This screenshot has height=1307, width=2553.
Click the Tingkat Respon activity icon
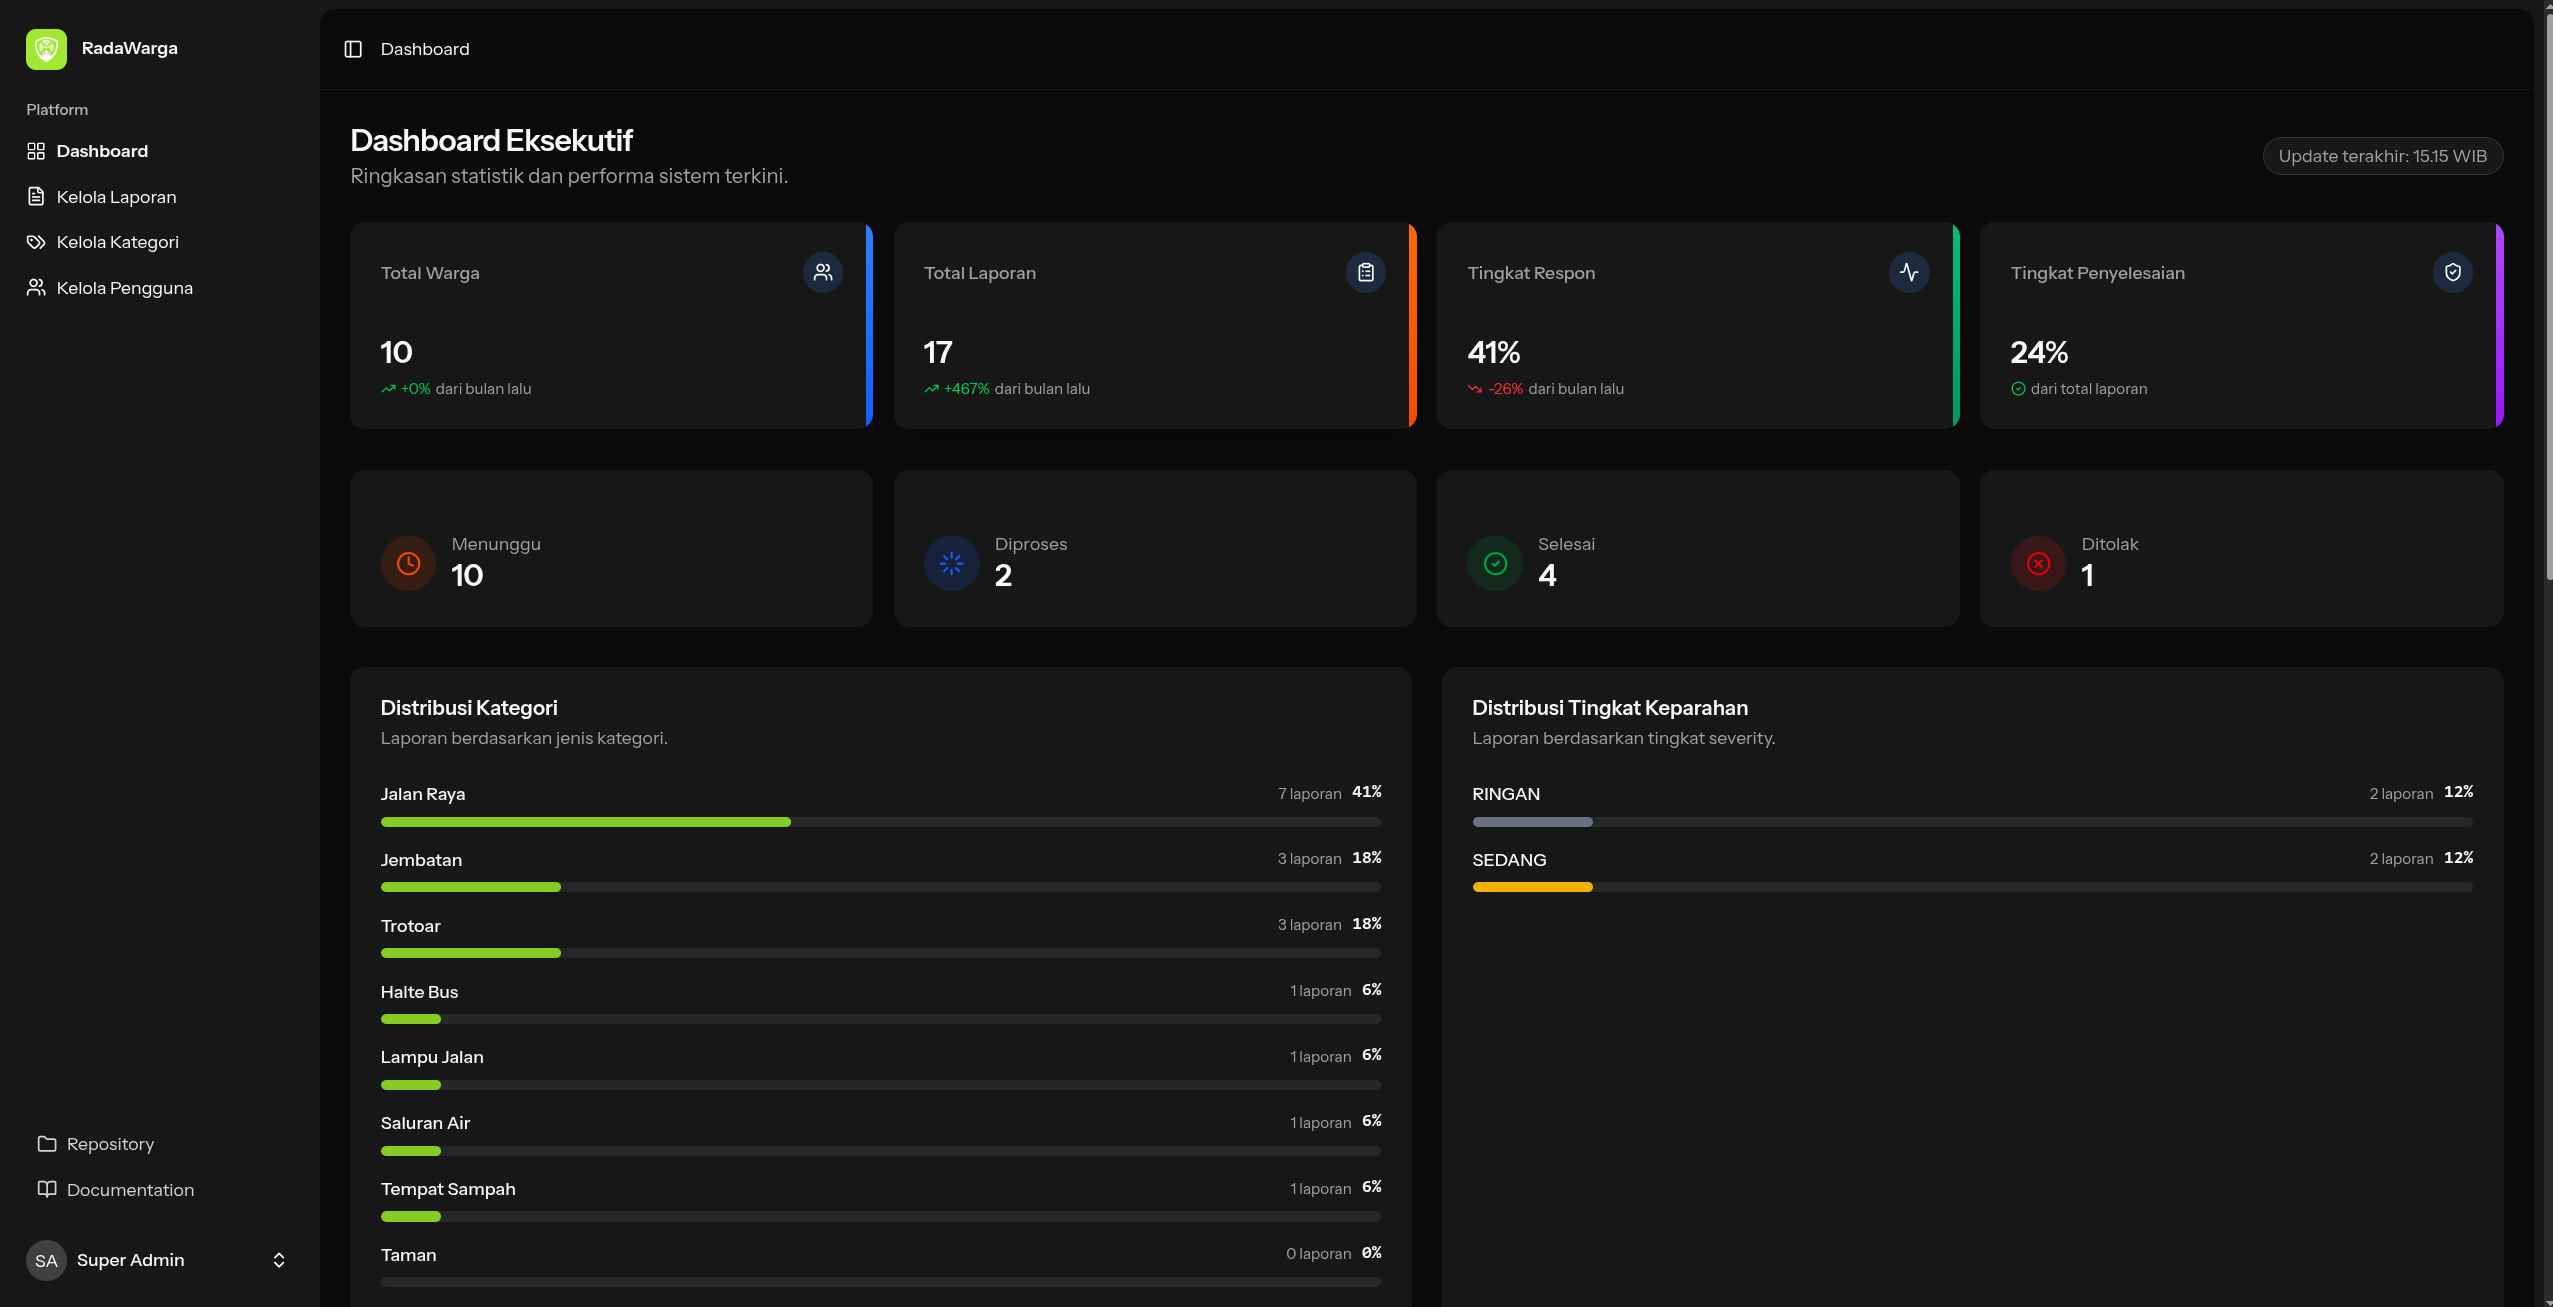click(x=1908, y=272)
